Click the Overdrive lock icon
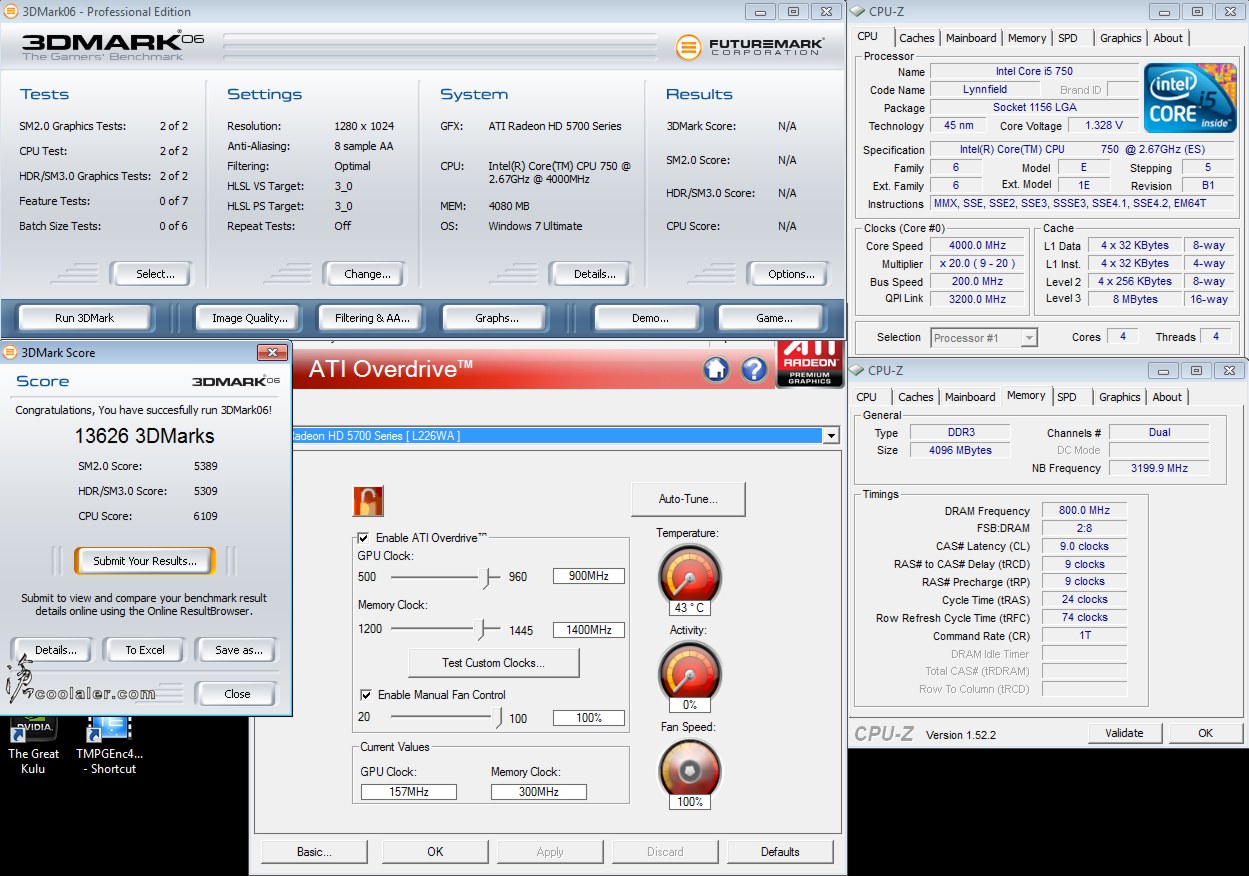 pyautogui.click(x=368, y=501)
